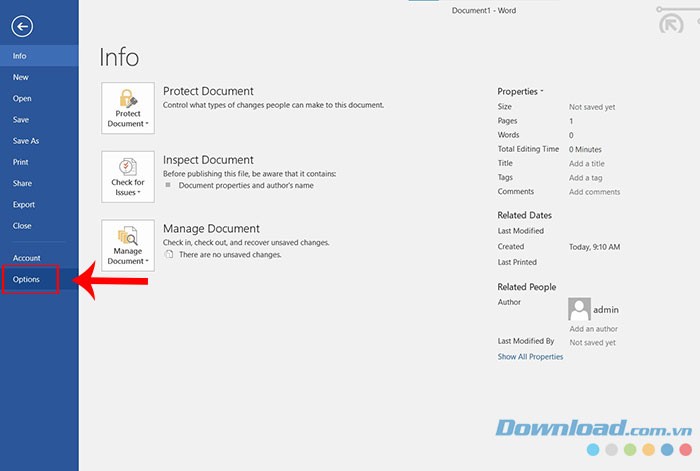Click the Add a title field

click(587, 163)
